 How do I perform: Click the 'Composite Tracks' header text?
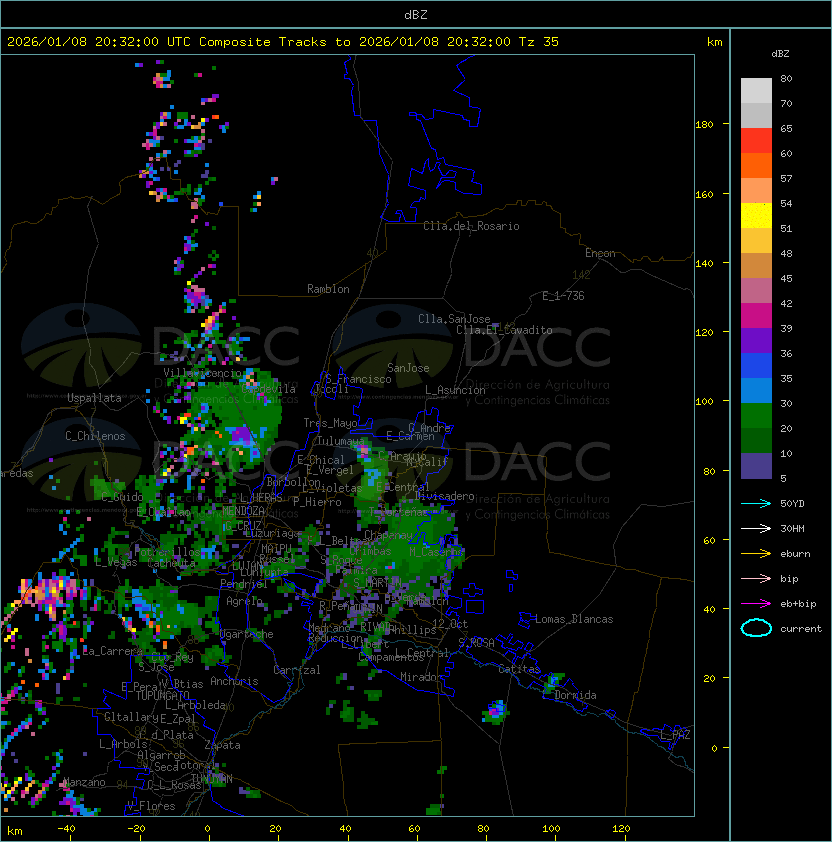point(263,42)
